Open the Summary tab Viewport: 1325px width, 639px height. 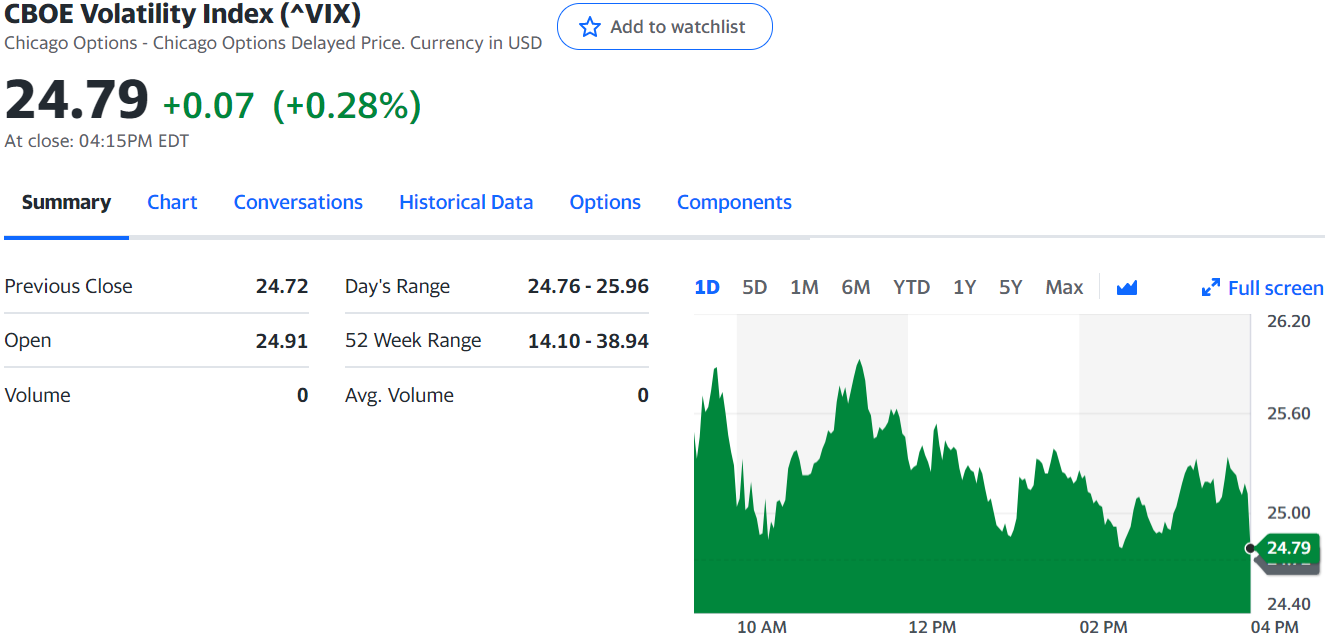(x=66, y=202)
